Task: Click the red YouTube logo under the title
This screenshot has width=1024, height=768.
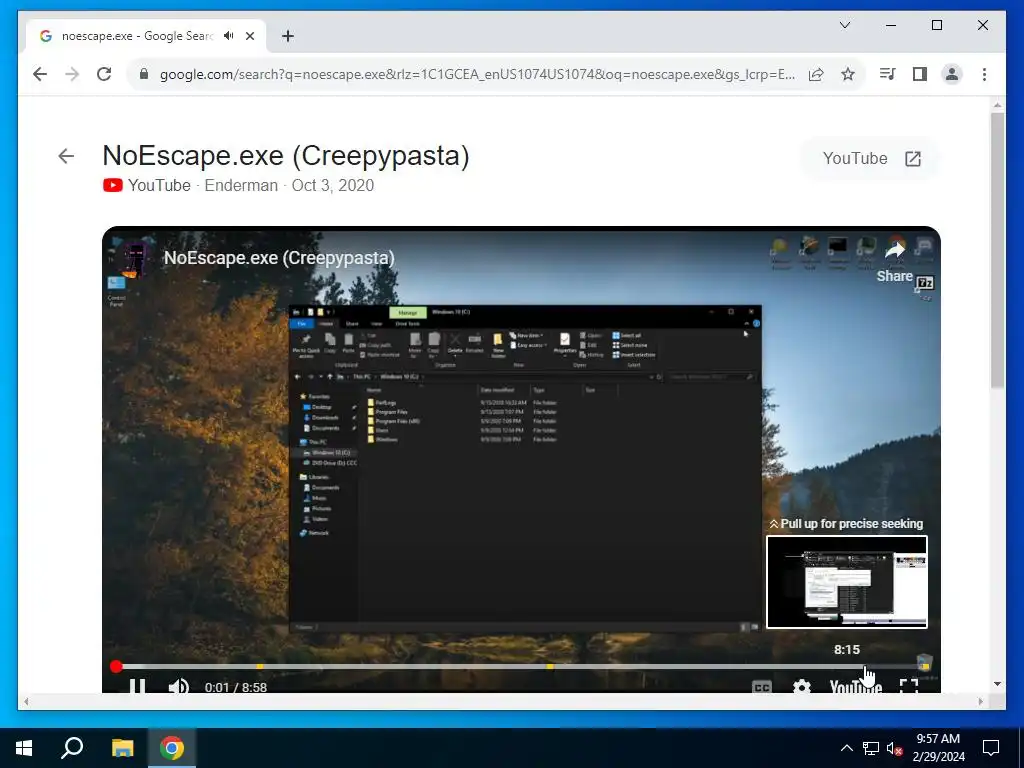Action: coord(112,185)
